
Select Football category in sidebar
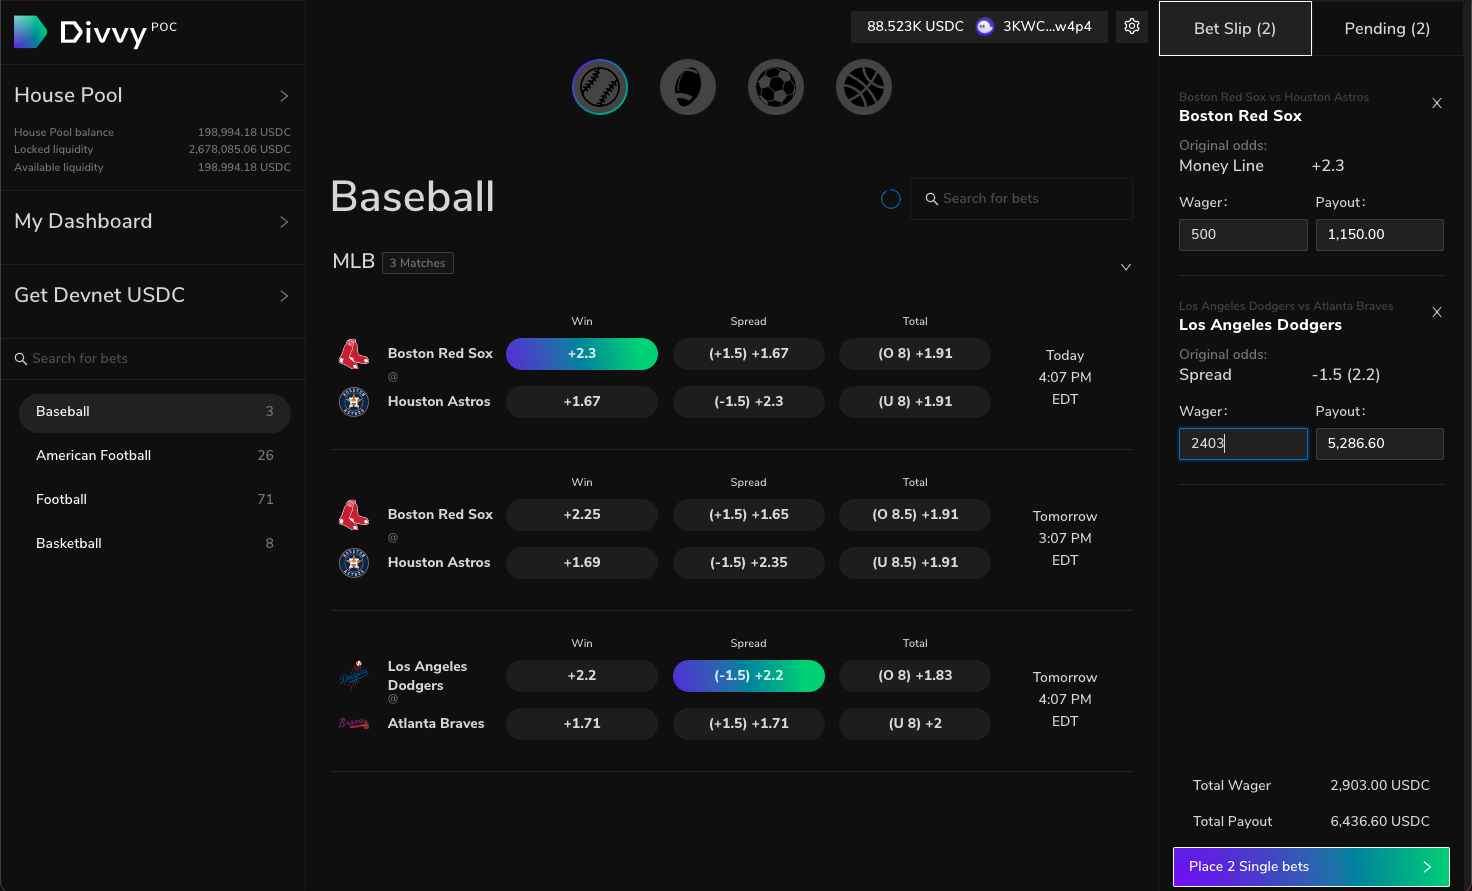155,500
